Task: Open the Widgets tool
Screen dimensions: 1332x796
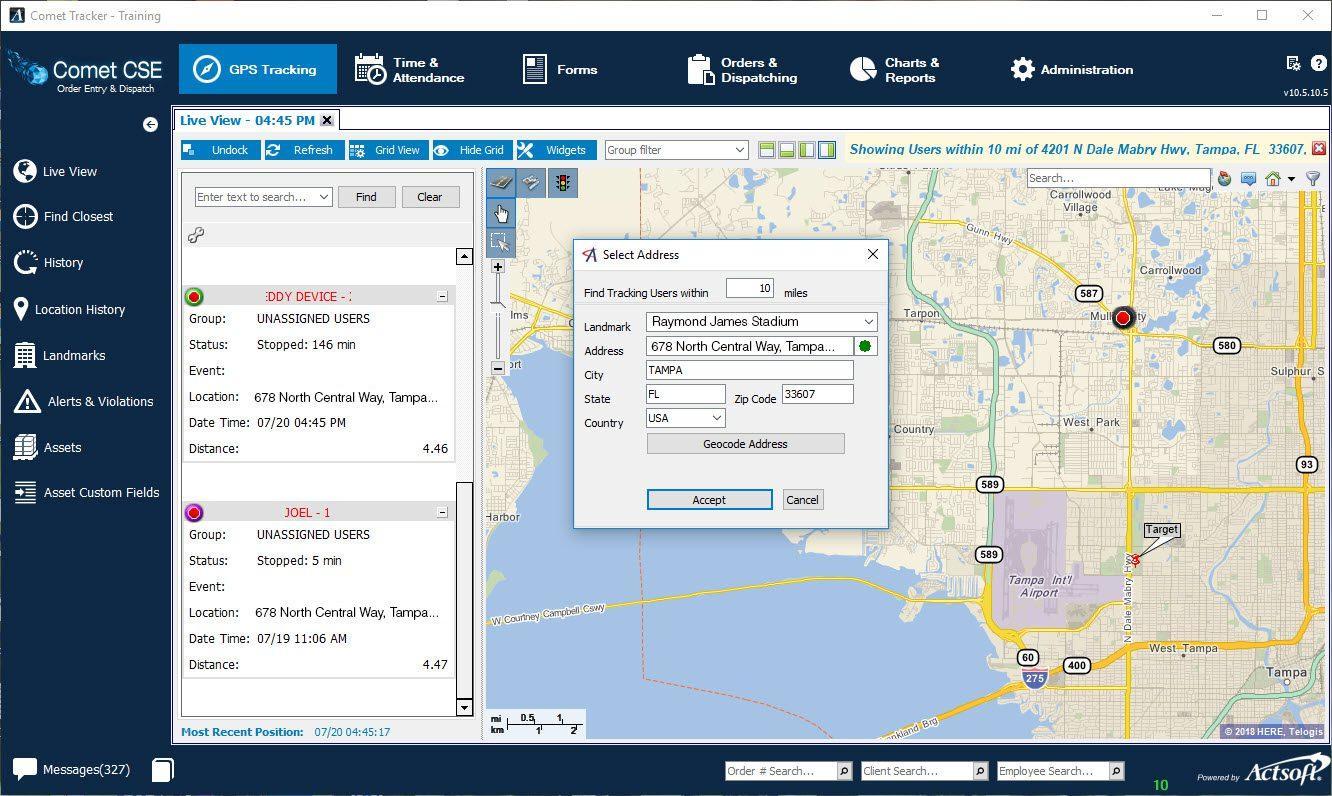Action: click(556, 150)
